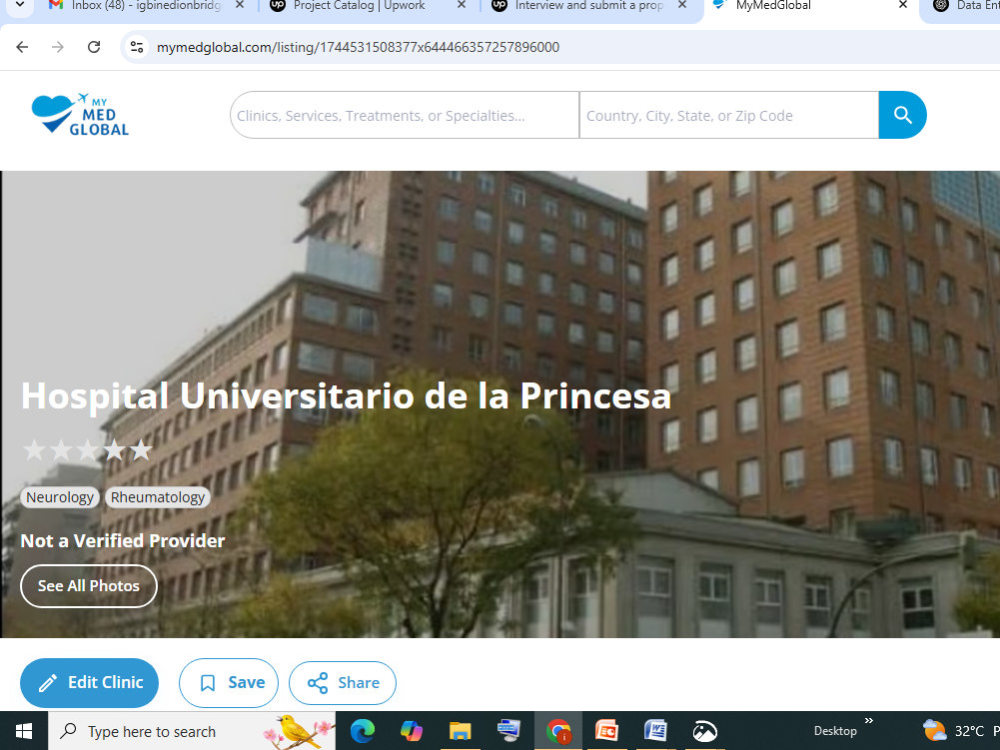Screen dimensions: 1000x750
Task: Open the Photos app in taskbar
Action: [705, 731]
